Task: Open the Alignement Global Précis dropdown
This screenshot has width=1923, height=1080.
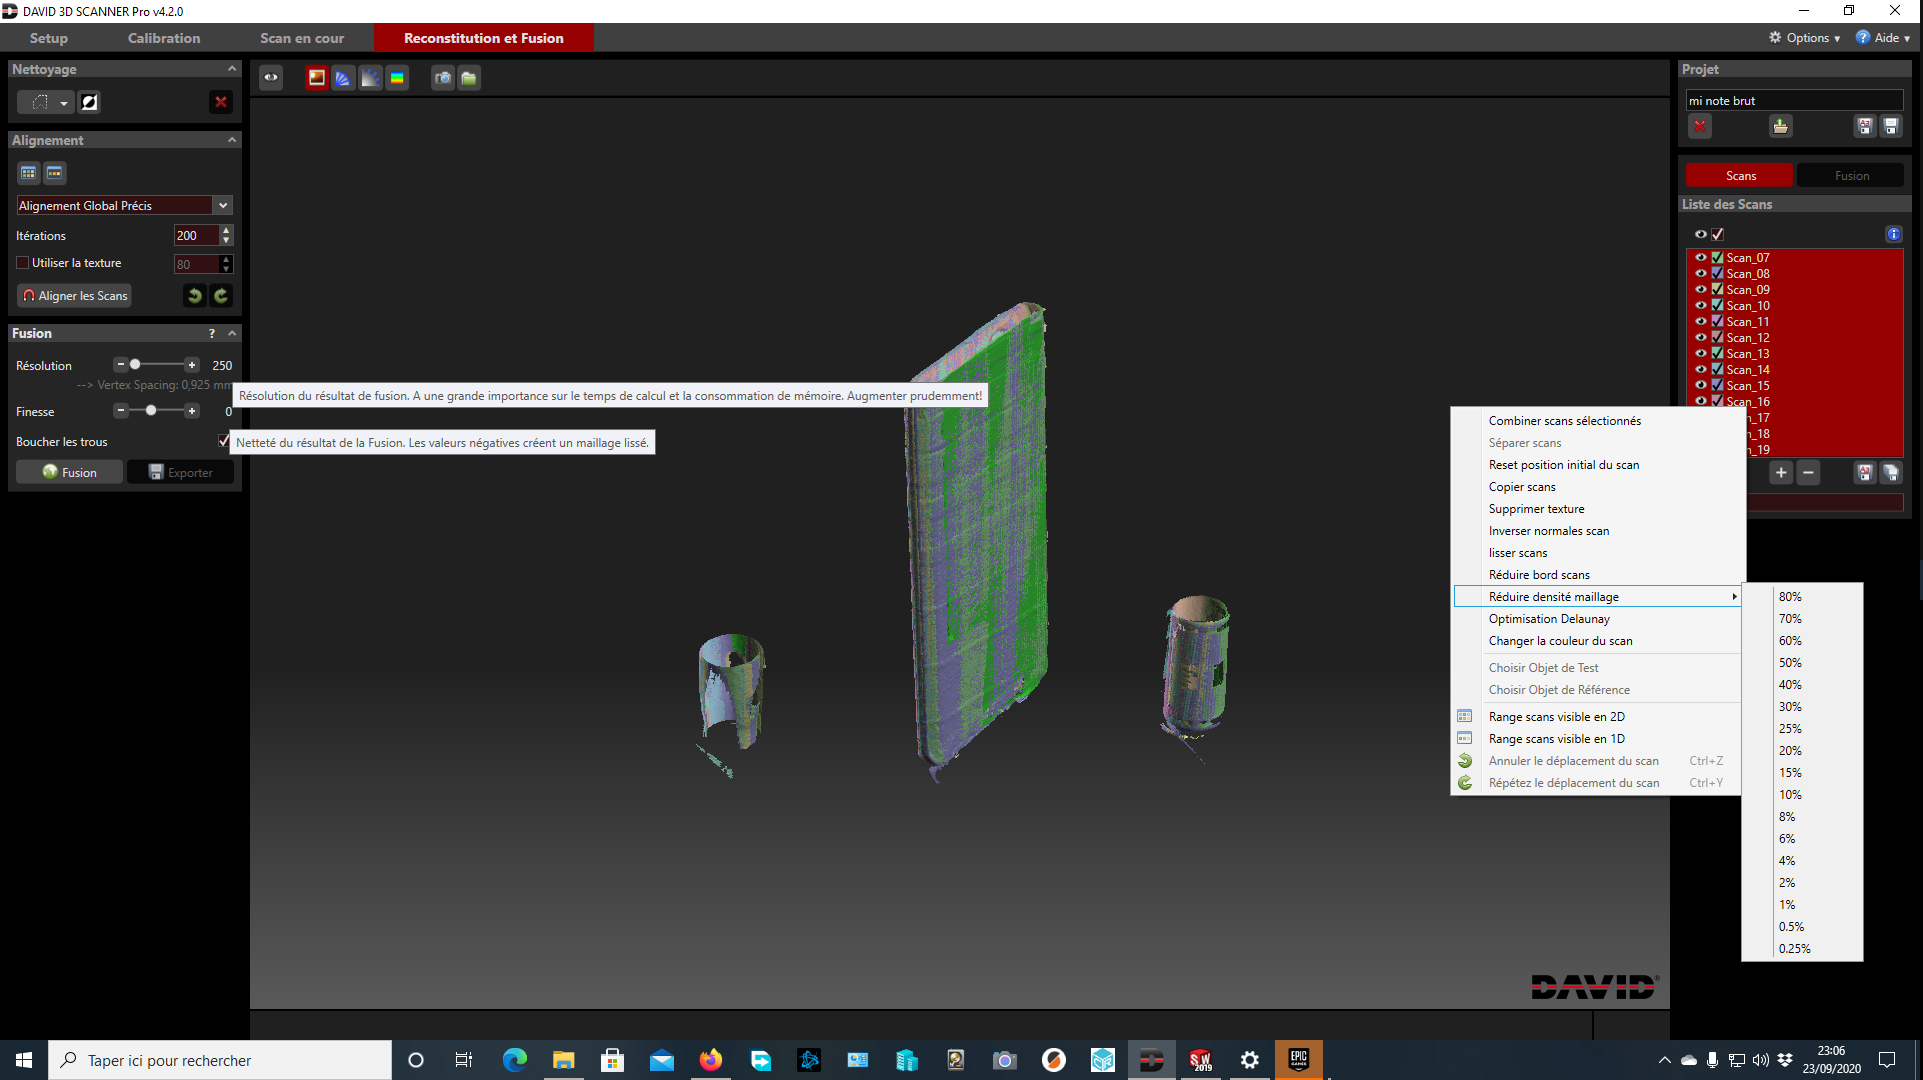Action: pyautogui.click(x=223, y=205)
